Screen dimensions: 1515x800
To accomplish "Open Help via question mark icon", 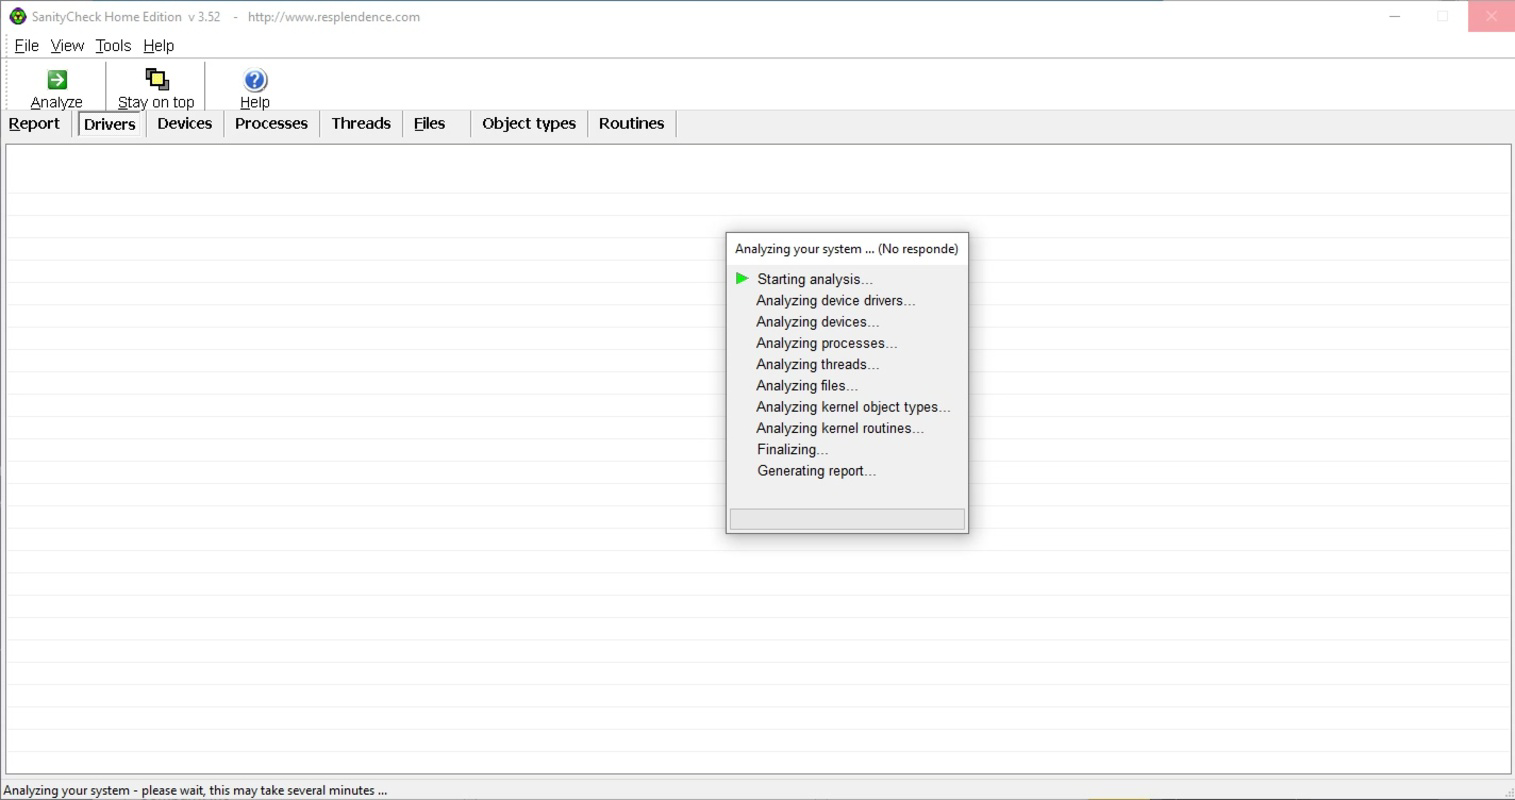I will click(x=255, y=80).
